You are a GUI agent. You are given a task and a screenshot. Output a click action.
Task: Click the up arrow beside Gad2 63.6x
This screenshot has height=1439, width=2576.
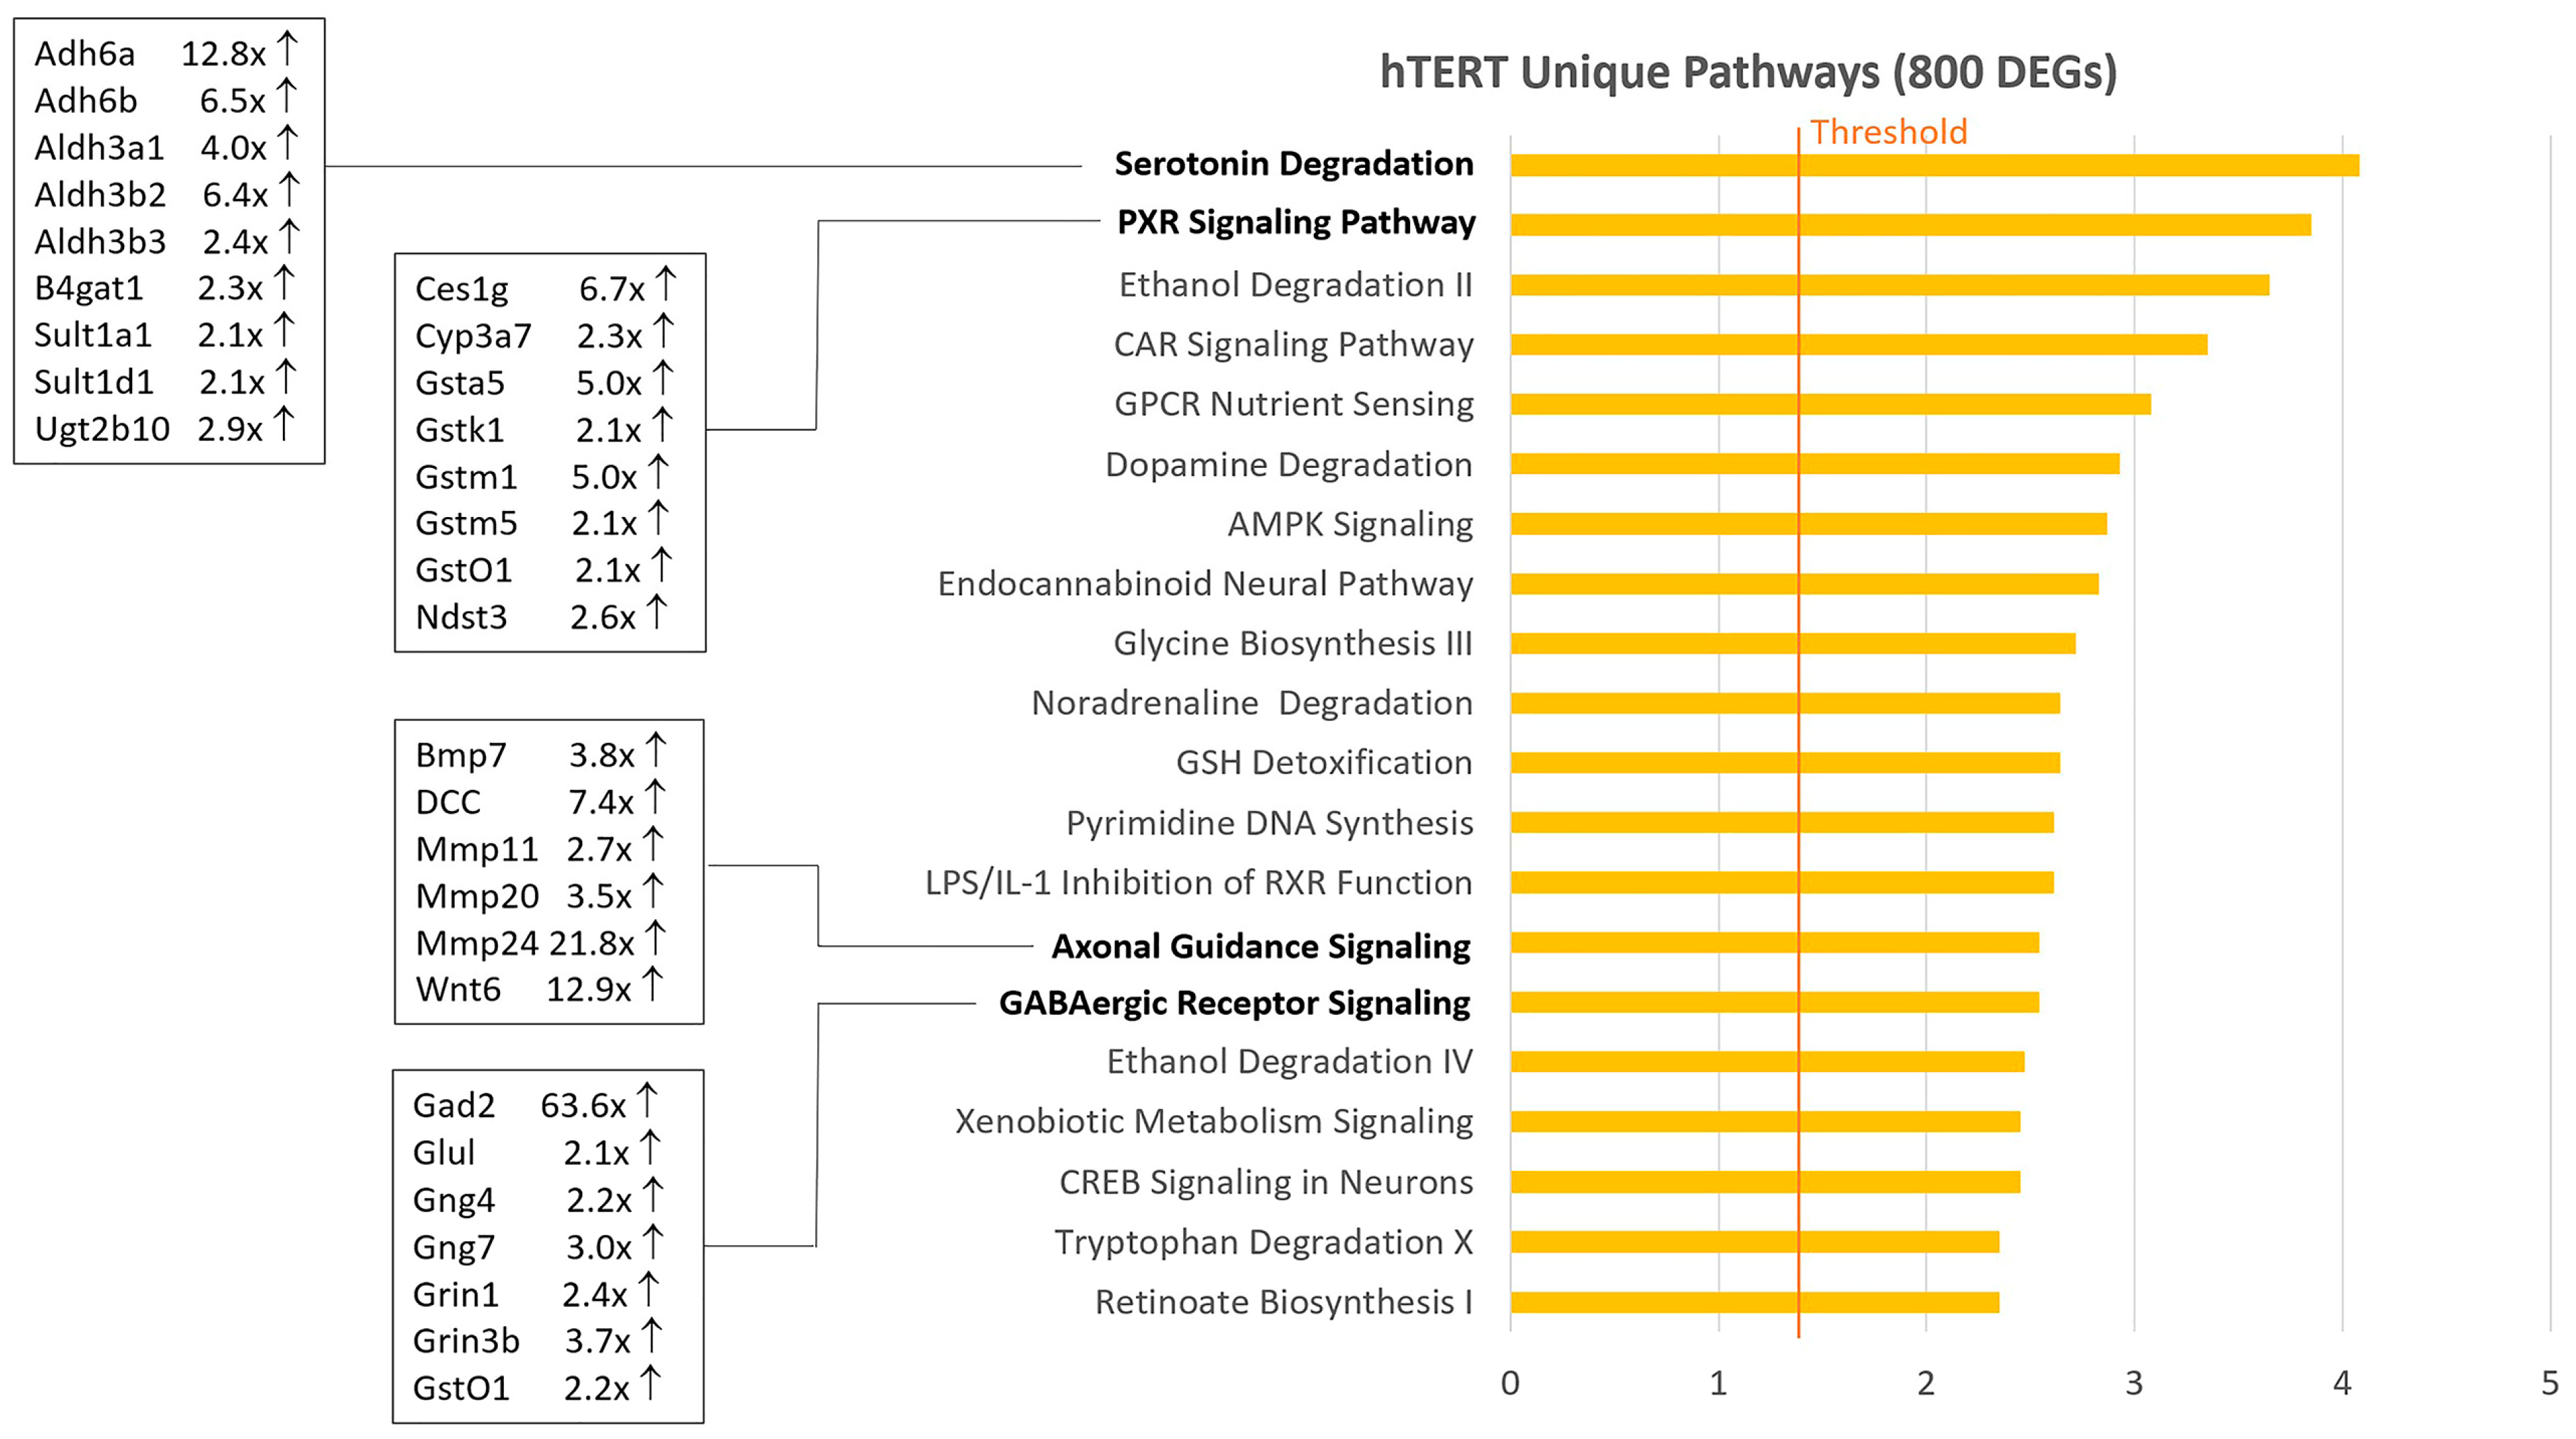(x=647, y=1101)
